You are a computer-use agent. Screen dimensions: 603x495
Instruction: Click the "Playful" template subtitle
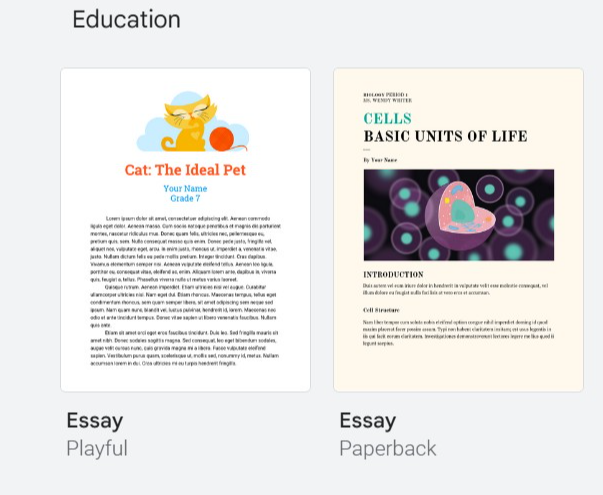tap(97, 447)
